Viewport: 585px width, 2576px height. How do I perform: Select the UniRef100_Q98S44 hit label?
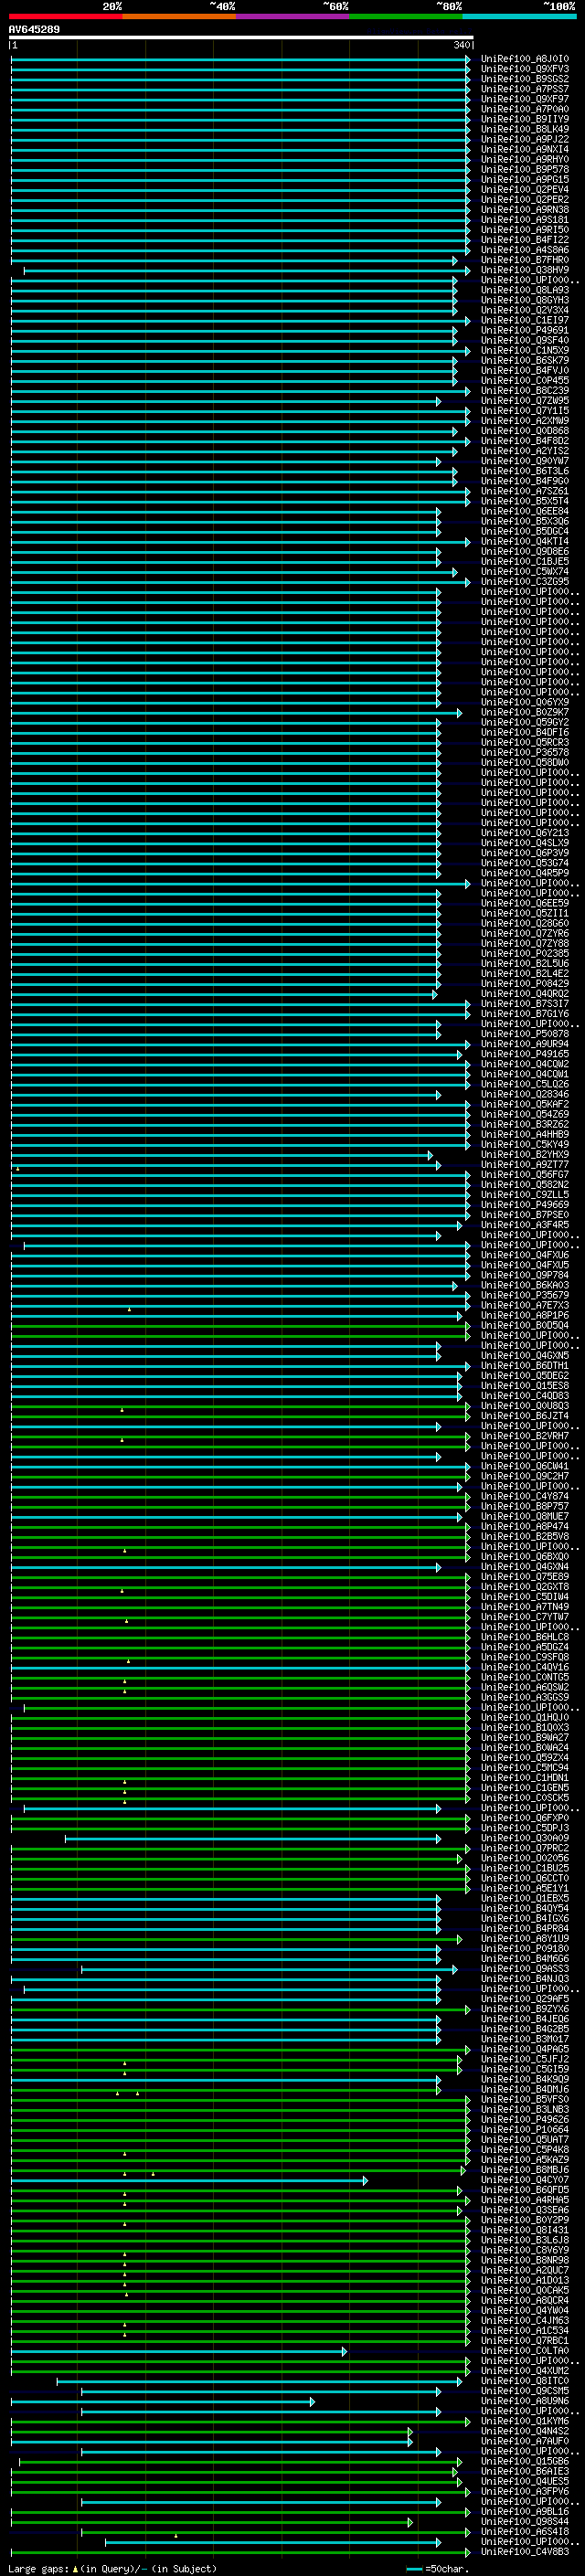click(525, 2522)
